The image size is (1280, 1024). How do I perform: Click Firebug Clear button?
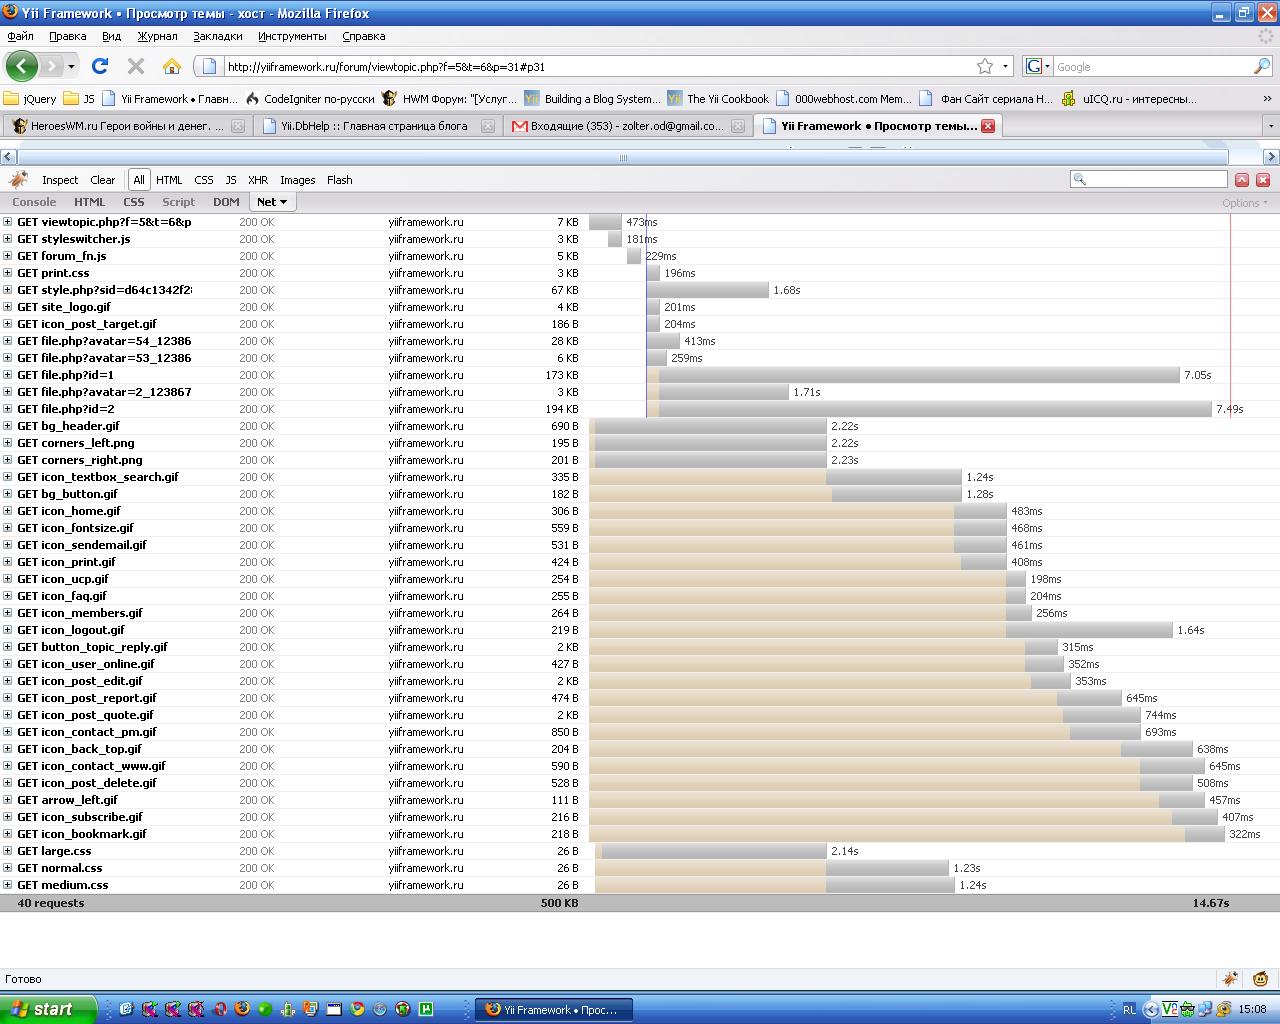point(103,180)
